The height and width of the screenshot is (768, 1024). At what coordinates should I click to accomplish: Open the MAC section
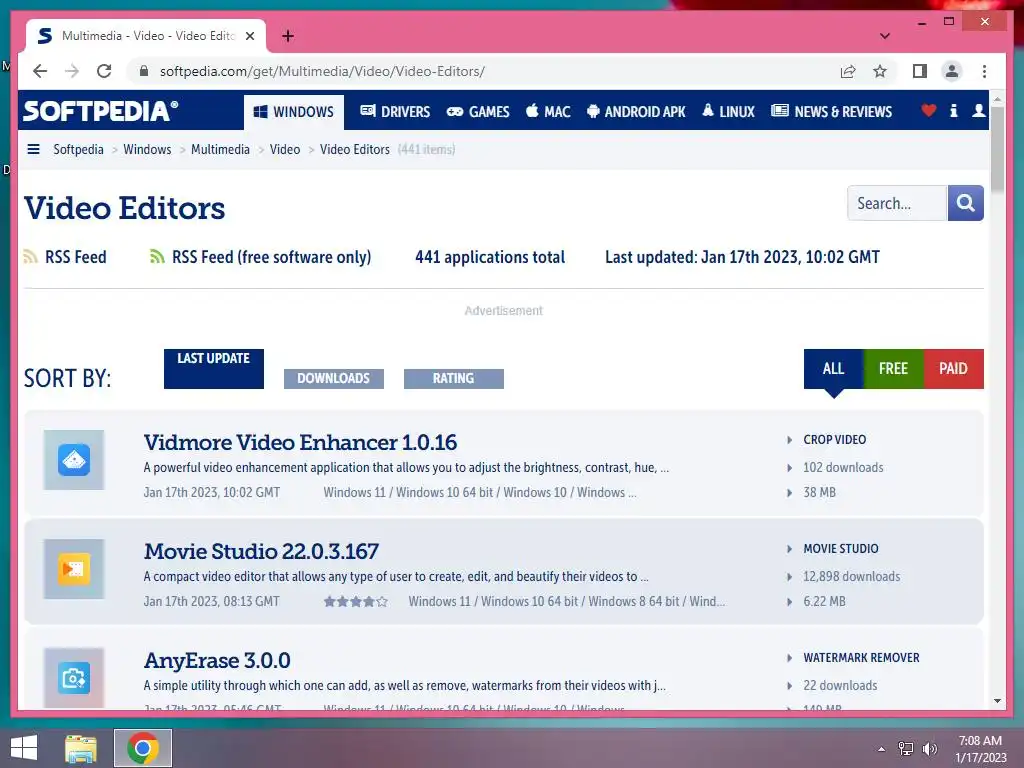(x=548, y=112)
